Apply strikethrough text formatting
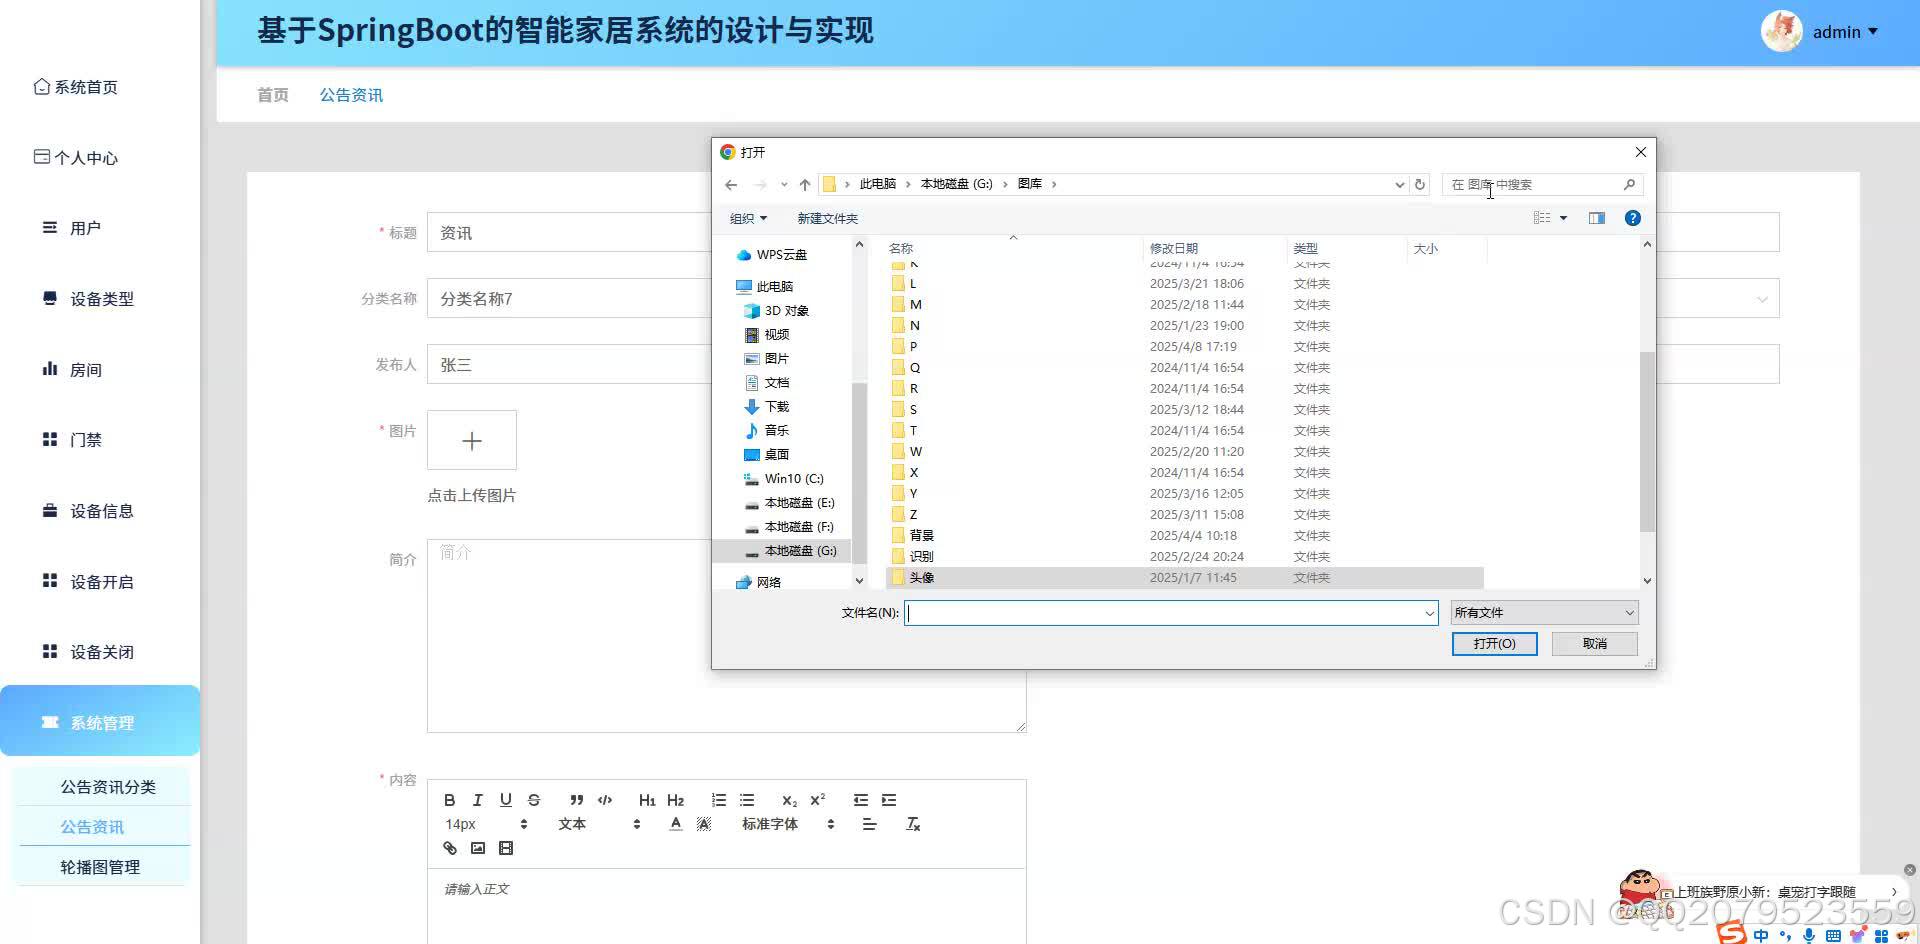This screenshot has width=1920, height=944. coord(533,800)
